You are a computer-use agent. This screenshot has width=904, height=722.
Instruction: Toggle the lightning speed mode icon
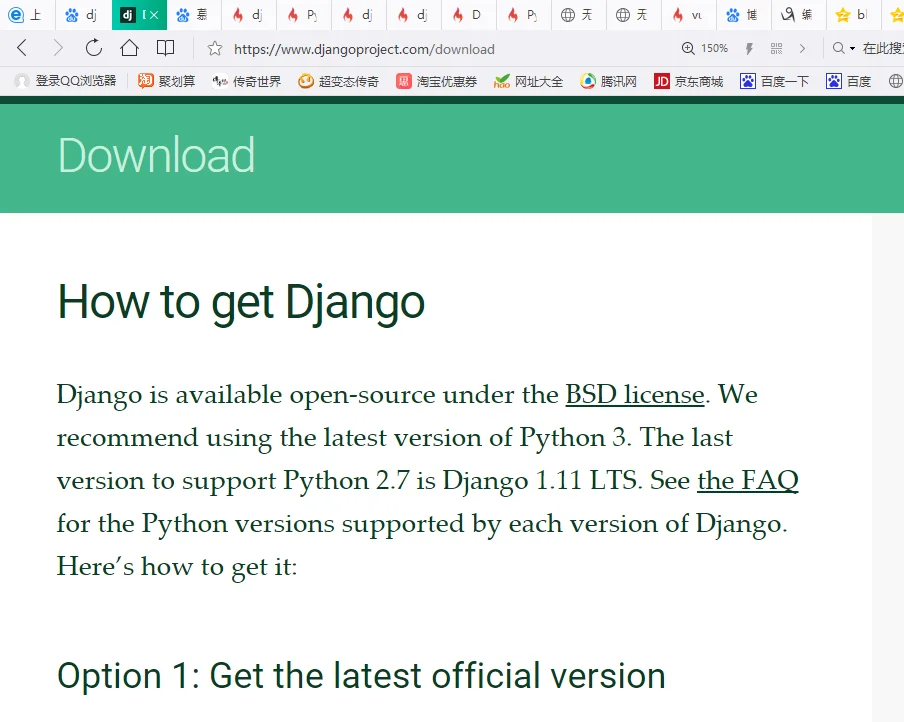749,48
